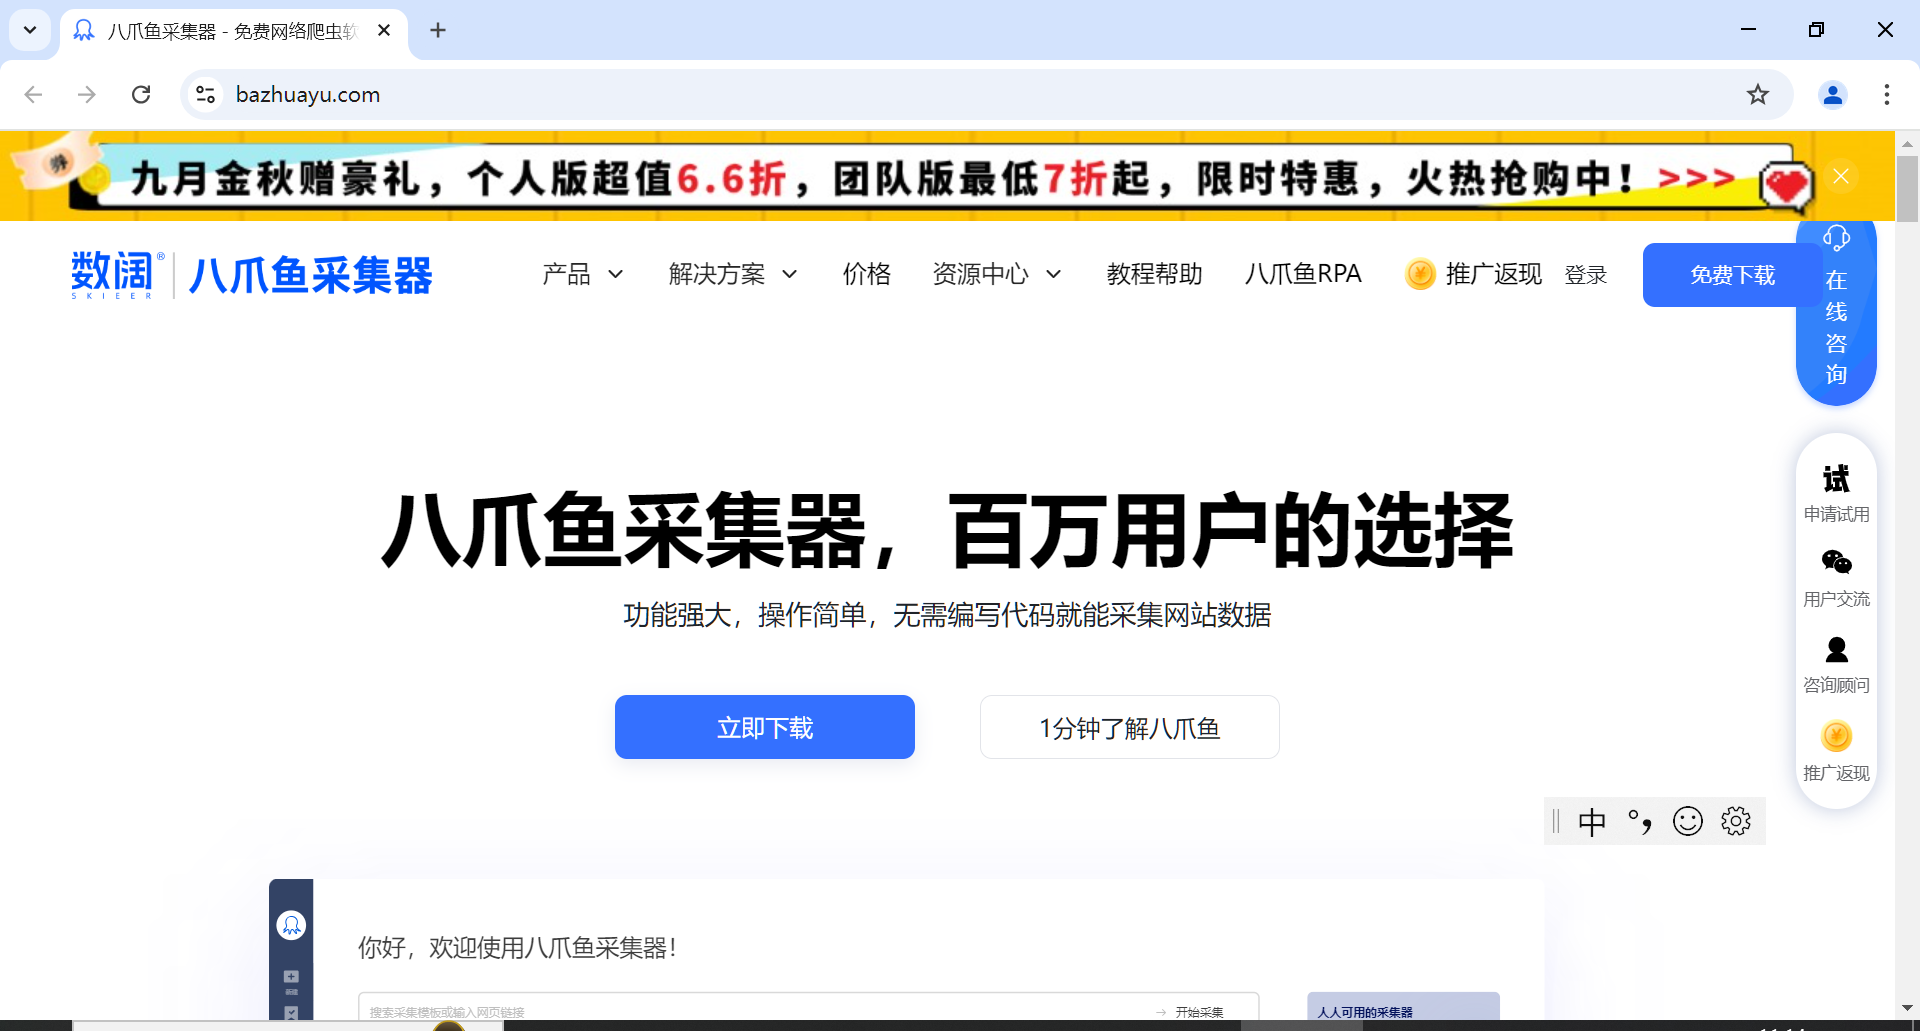Click the page scrollbar up arrow
This screenshot has width=1920, height=1031.
click(x=1907, y=143)
